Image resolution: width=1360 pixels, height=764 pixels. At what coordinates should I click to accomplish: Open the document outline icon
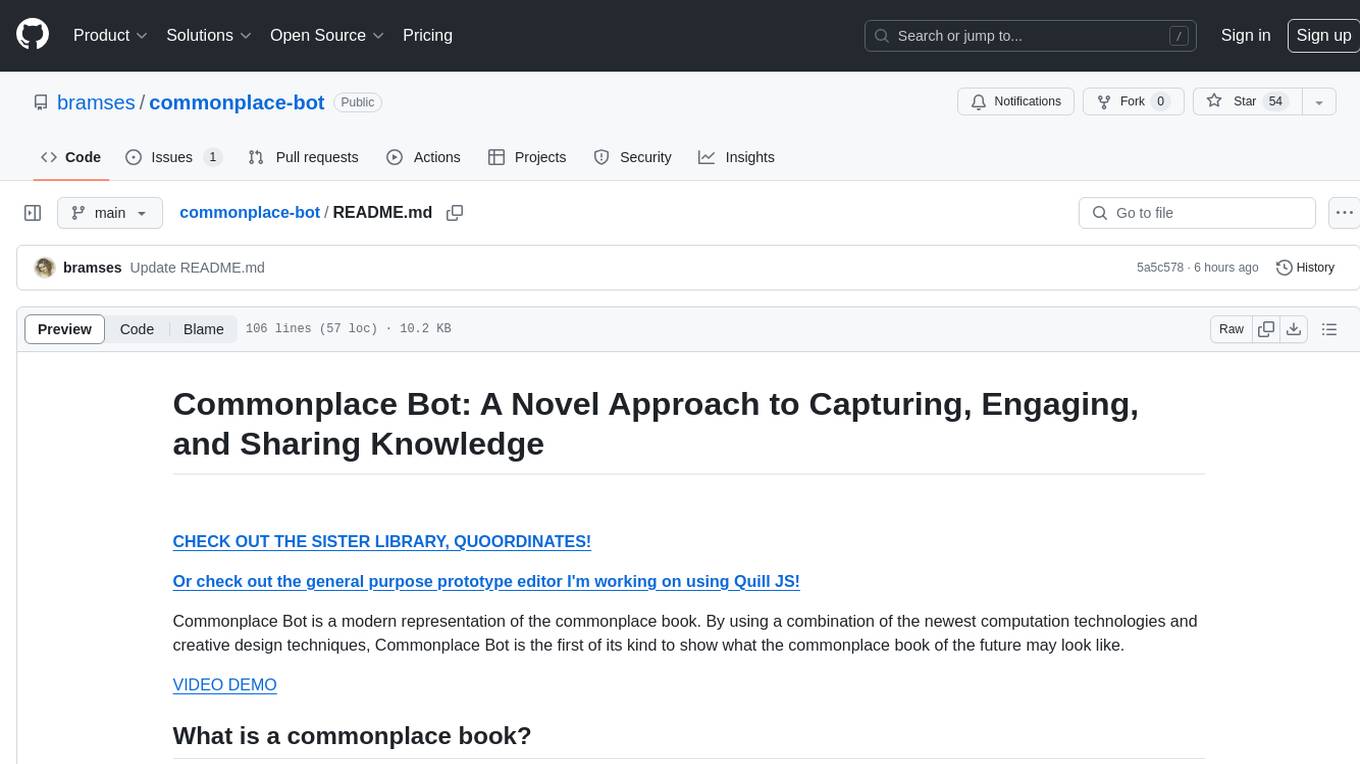[x=1329, y=329]
